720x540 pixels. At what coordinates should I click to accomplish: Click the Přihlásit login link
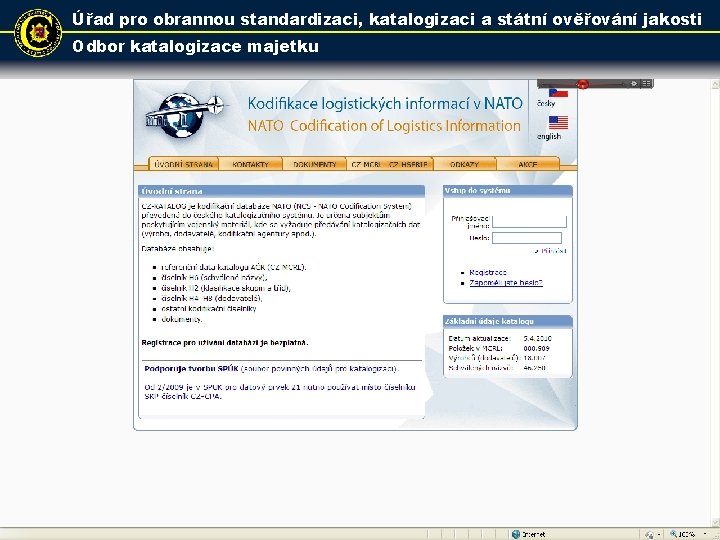(x=553, y=251)
